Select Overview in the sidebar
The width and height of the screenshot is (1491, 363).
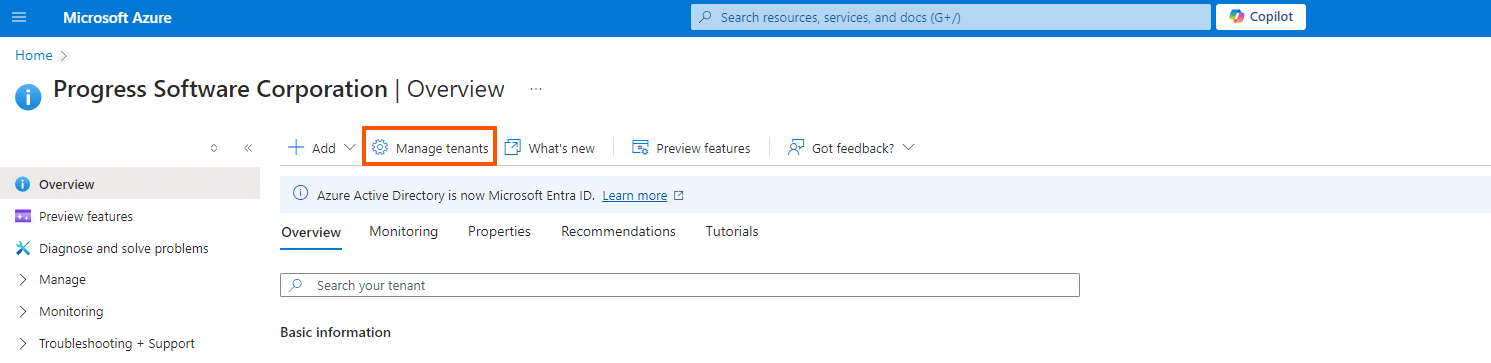(x=130, y=184)
